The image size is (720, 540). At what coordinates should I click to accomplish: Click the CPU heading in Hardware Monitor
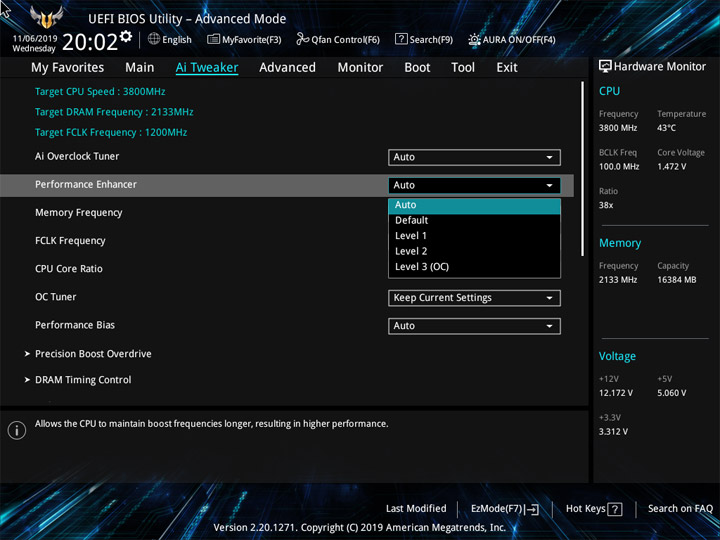coord(609,91)
